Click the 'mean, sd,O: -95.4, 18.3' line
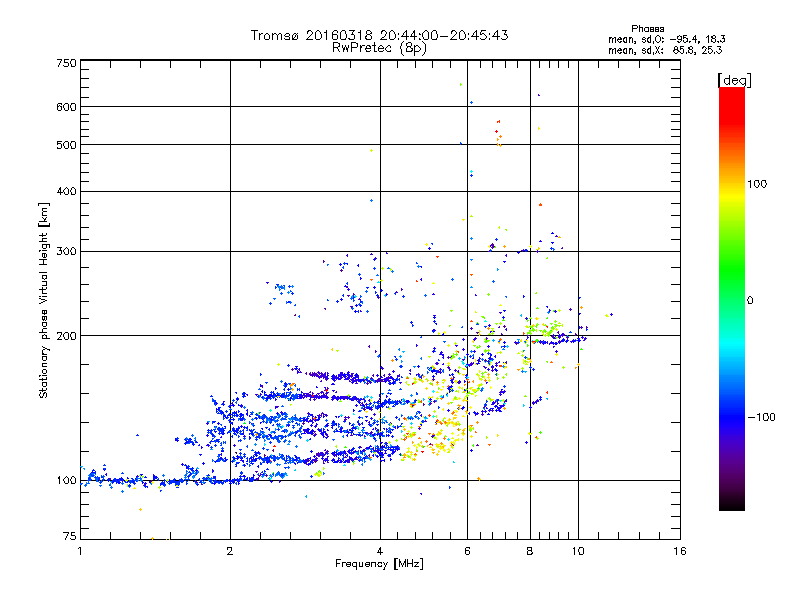 pyautogui.click(x=666, y=39)
